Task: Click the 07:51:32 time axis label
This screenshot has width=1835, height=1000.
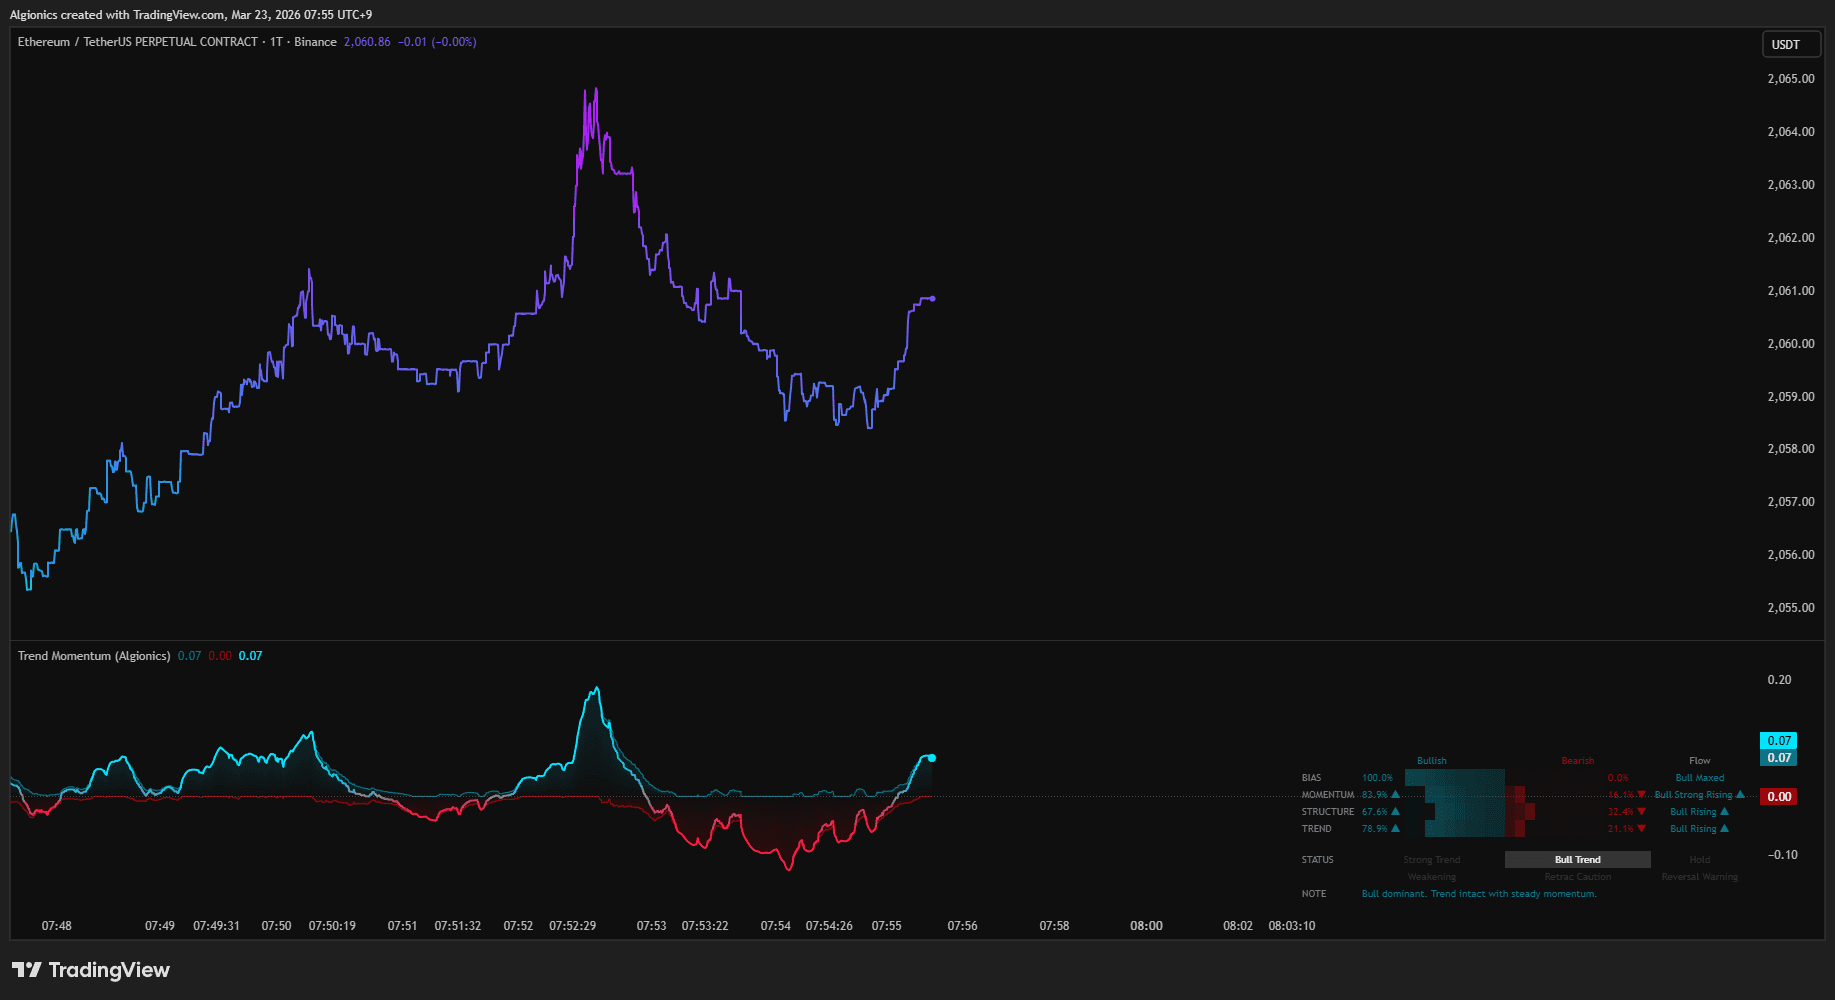Action: point(458,926)
